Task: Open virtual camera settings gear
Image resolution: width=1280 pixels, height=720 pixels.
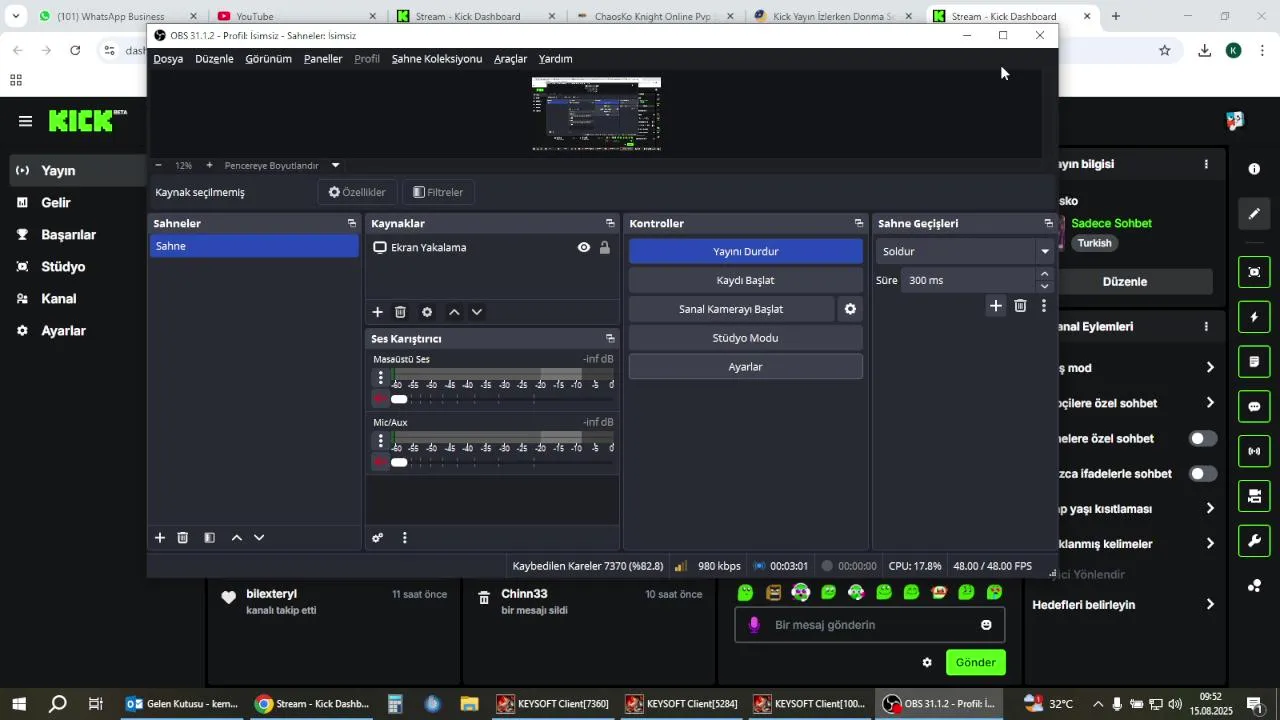Action: click(850, 309)
